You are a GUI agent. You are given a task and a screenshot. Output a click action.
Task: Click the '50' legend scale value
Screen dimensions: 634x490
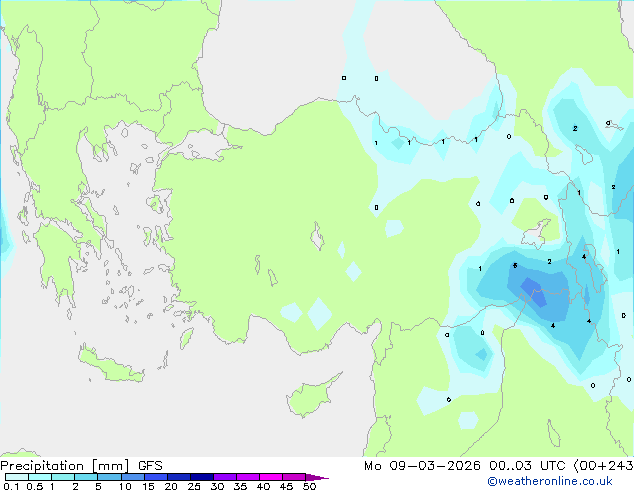pos(309,486)
